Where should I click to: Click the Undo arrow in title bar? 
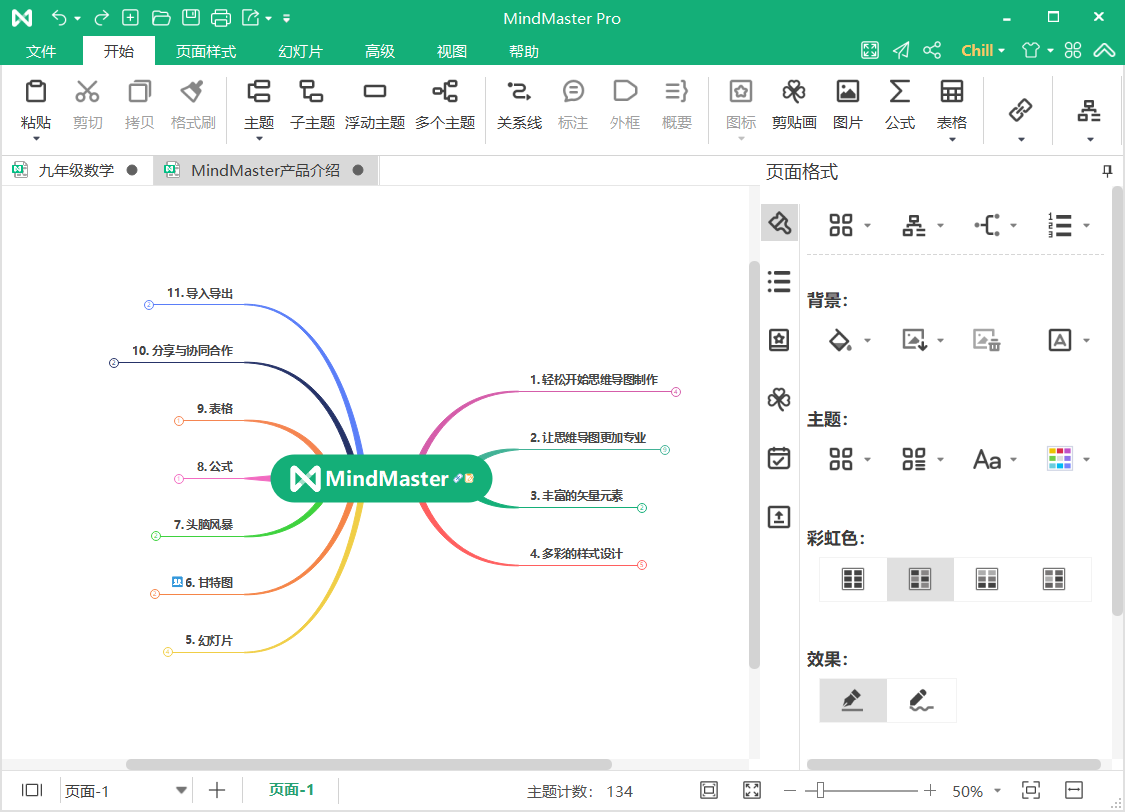tap(60, 18)
